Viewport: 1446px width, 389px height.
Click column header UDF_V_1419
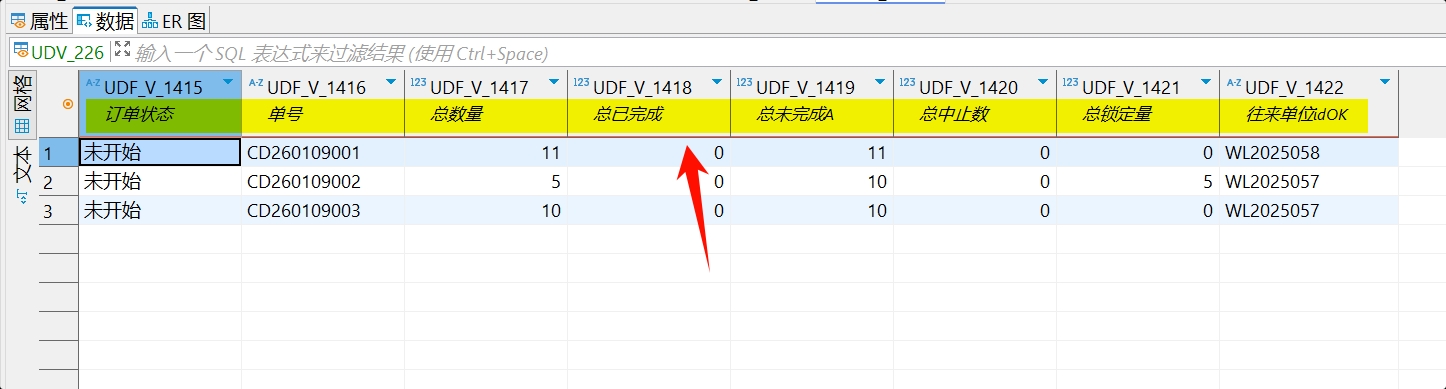(805, 88)
